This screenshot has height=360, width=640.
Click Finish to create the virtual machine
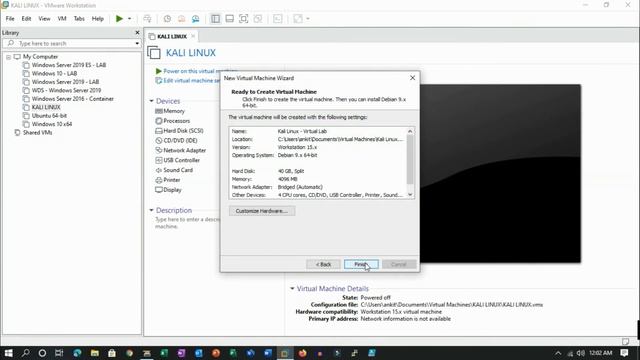361,264
